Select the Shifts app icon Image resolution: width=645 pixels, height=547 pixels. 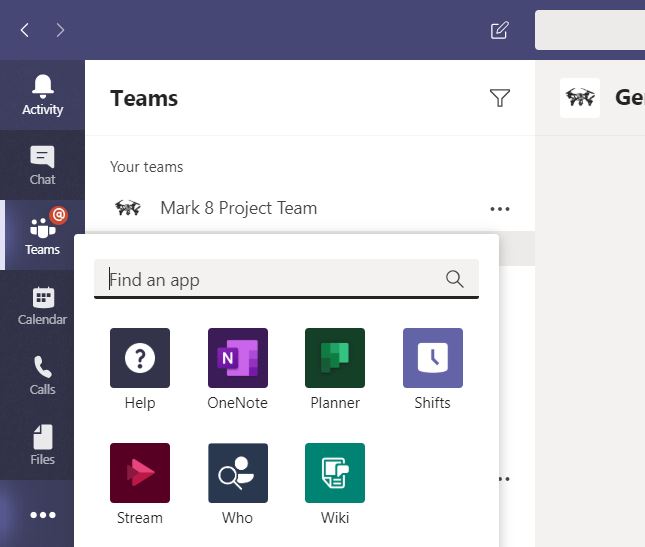click(432, 358)
